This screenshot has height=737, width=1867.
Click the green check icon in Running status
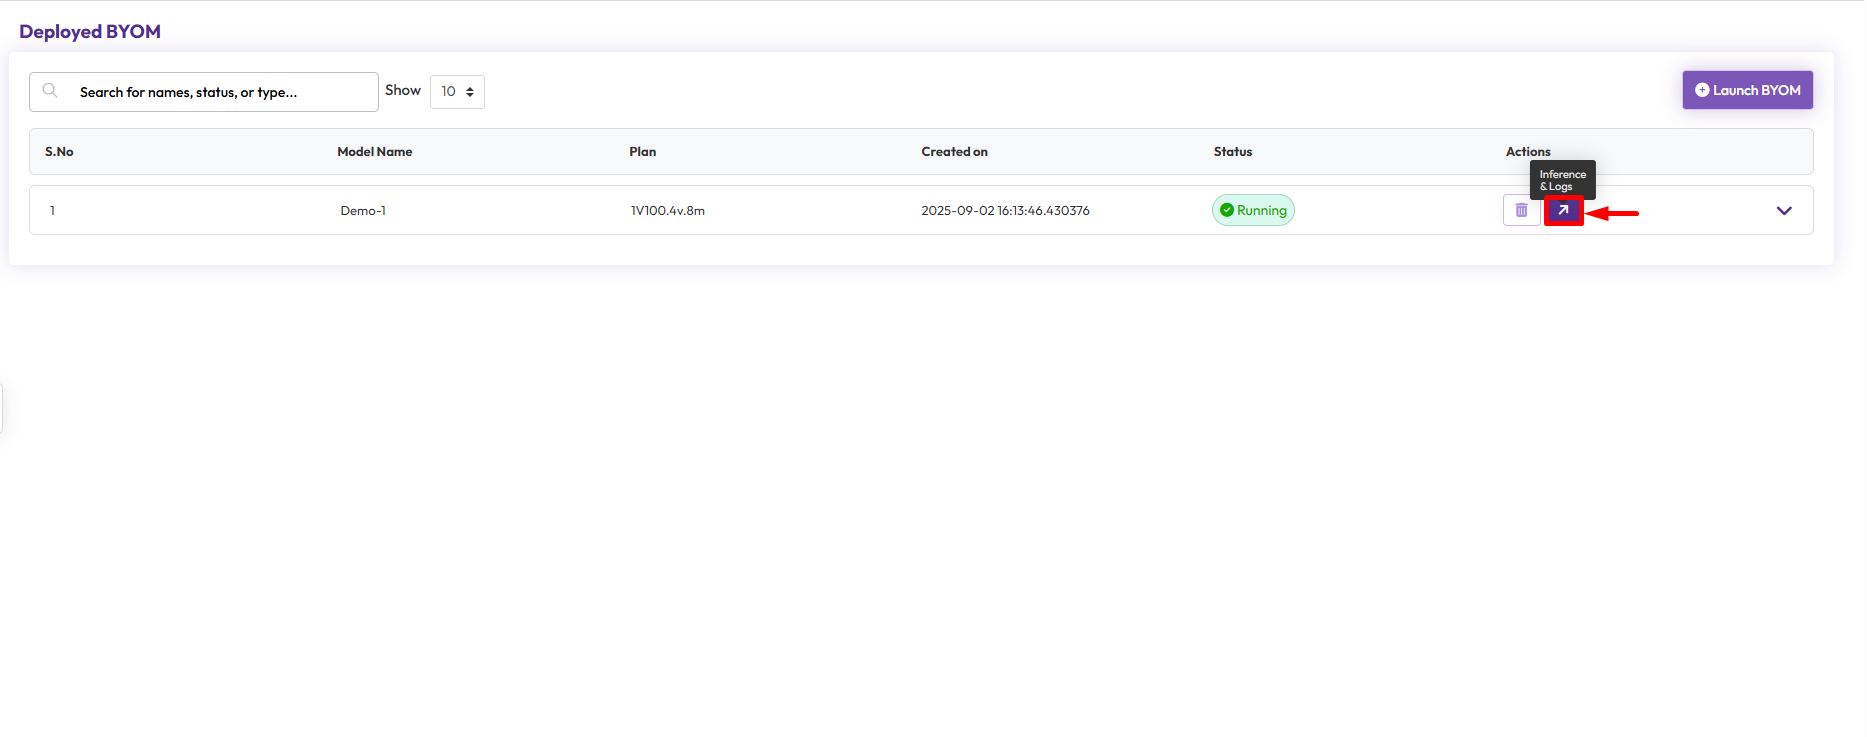coord(1226,210)
